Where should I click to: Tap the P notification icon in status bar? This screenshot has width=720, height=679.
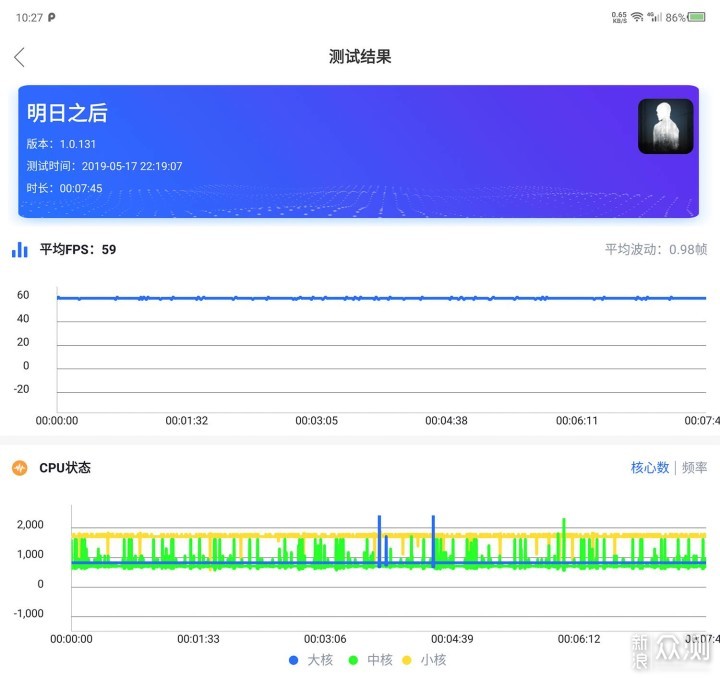(x=51, y=17)
